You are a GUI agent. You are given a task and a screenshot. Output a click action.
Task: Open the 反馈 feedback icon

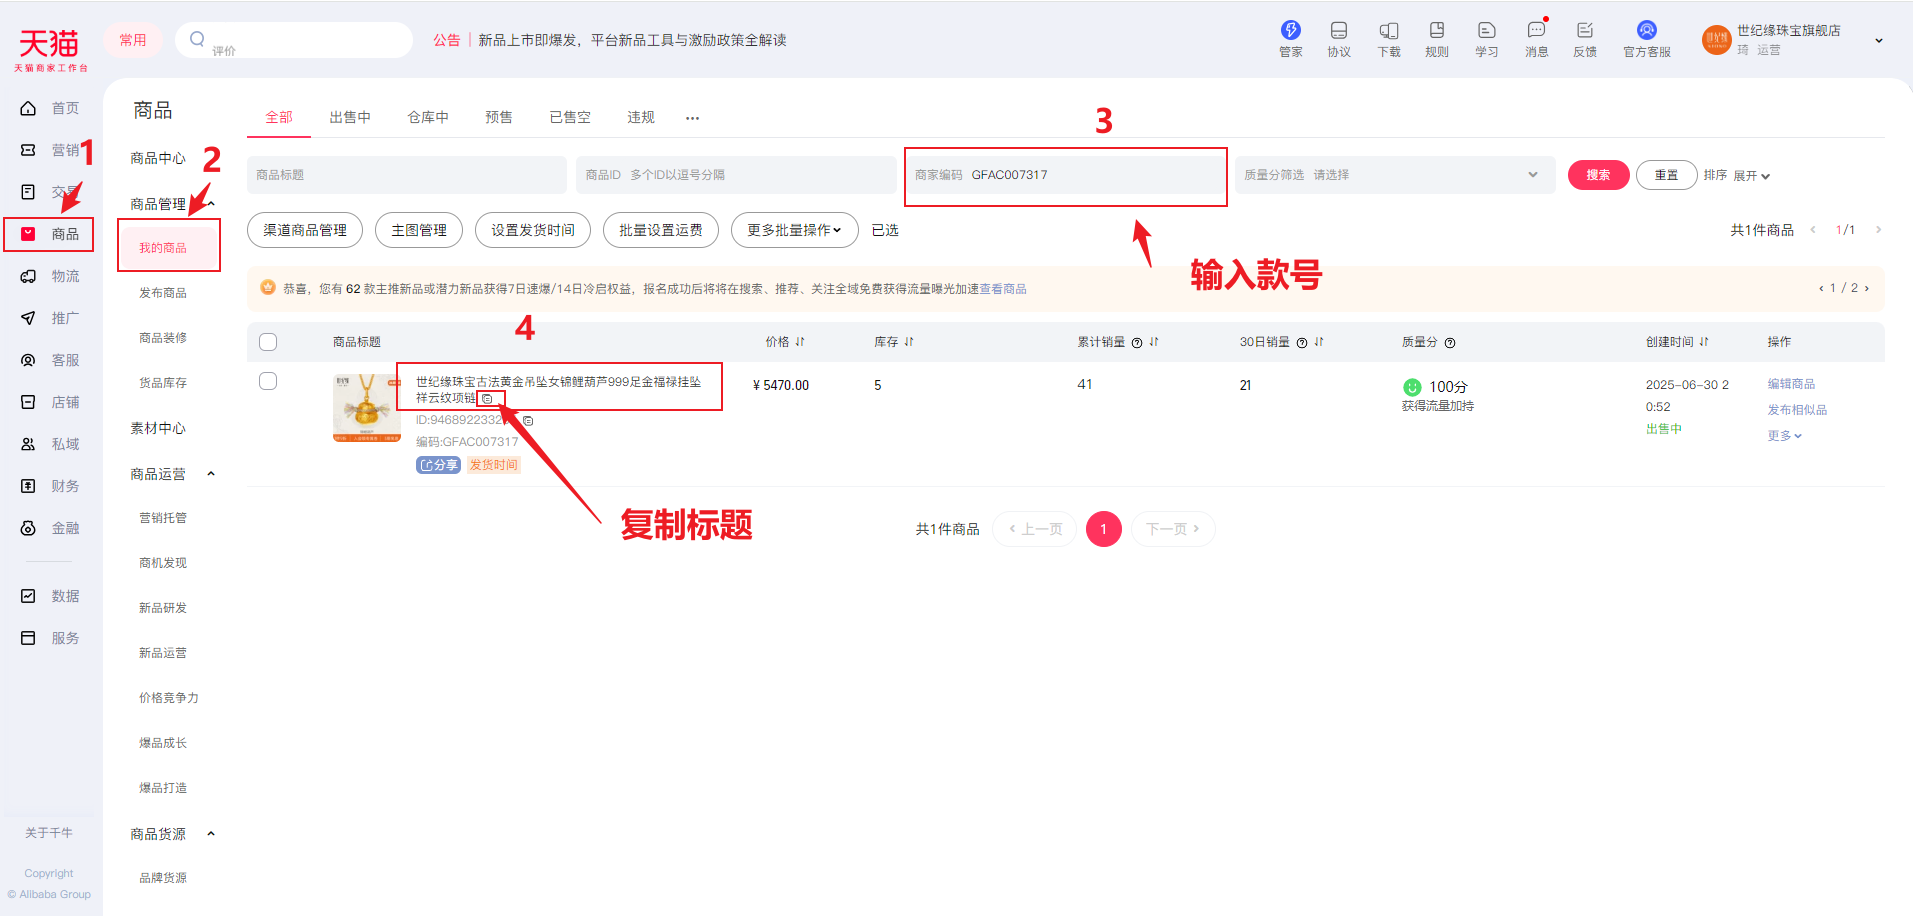click(x=1584, y=31)
